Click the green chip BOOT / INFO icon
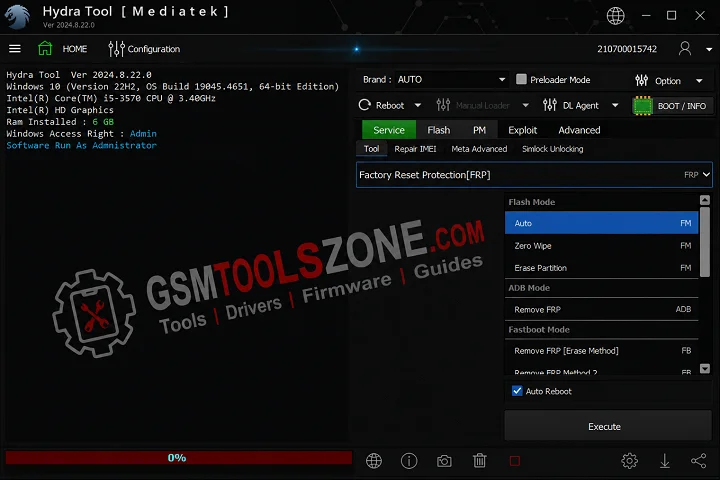 point(642,106)
